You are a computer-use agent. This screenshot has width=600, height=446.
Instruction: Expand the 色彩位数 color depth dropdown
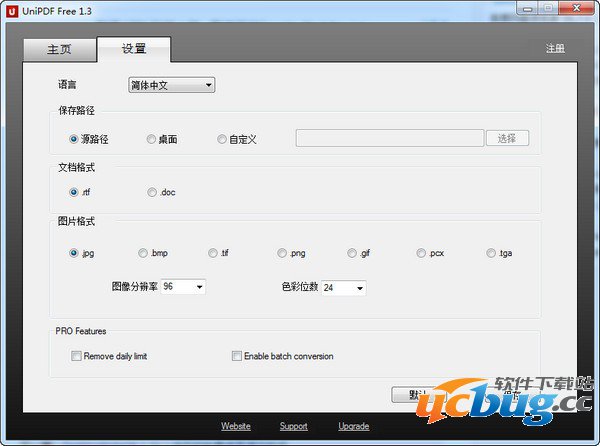[343, 288]
